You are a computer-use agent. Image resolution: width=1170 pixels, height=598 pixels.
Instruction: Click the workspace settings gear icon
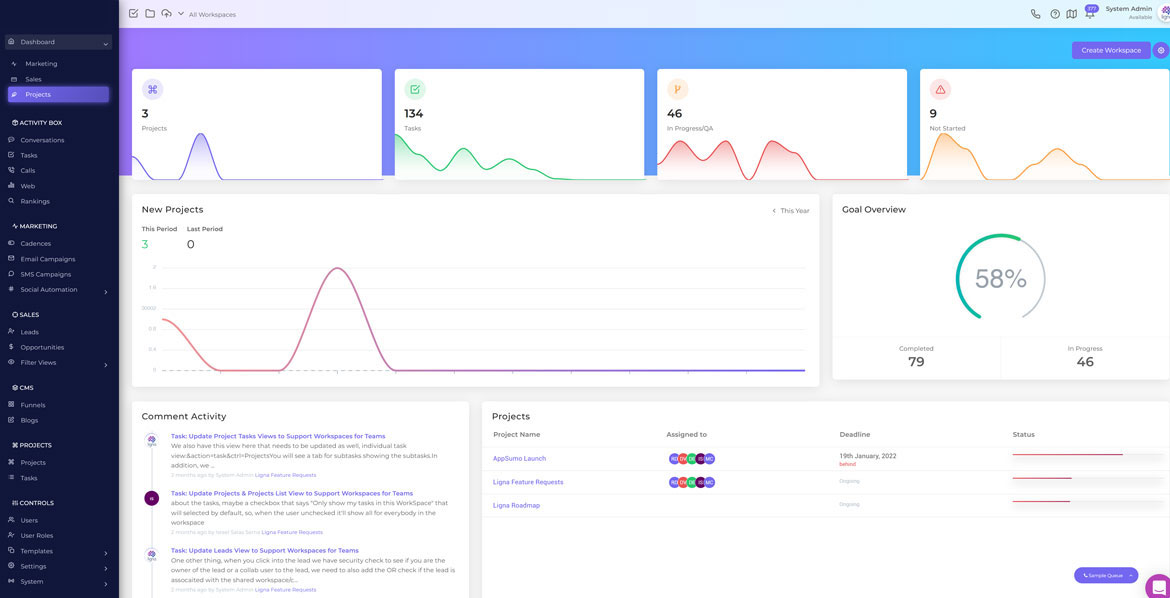click(x=1161, y=50)
